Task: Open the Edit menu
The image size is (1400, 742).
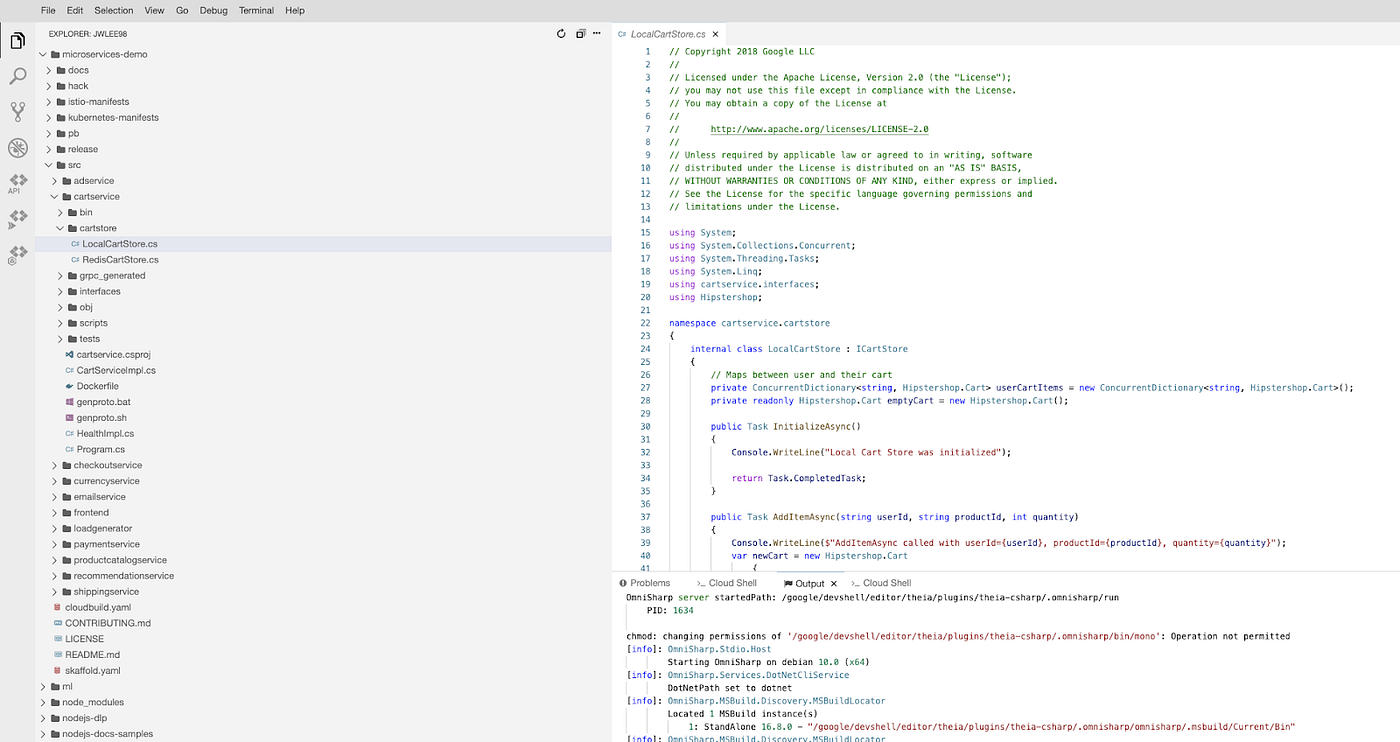Action: coord(75,10)
